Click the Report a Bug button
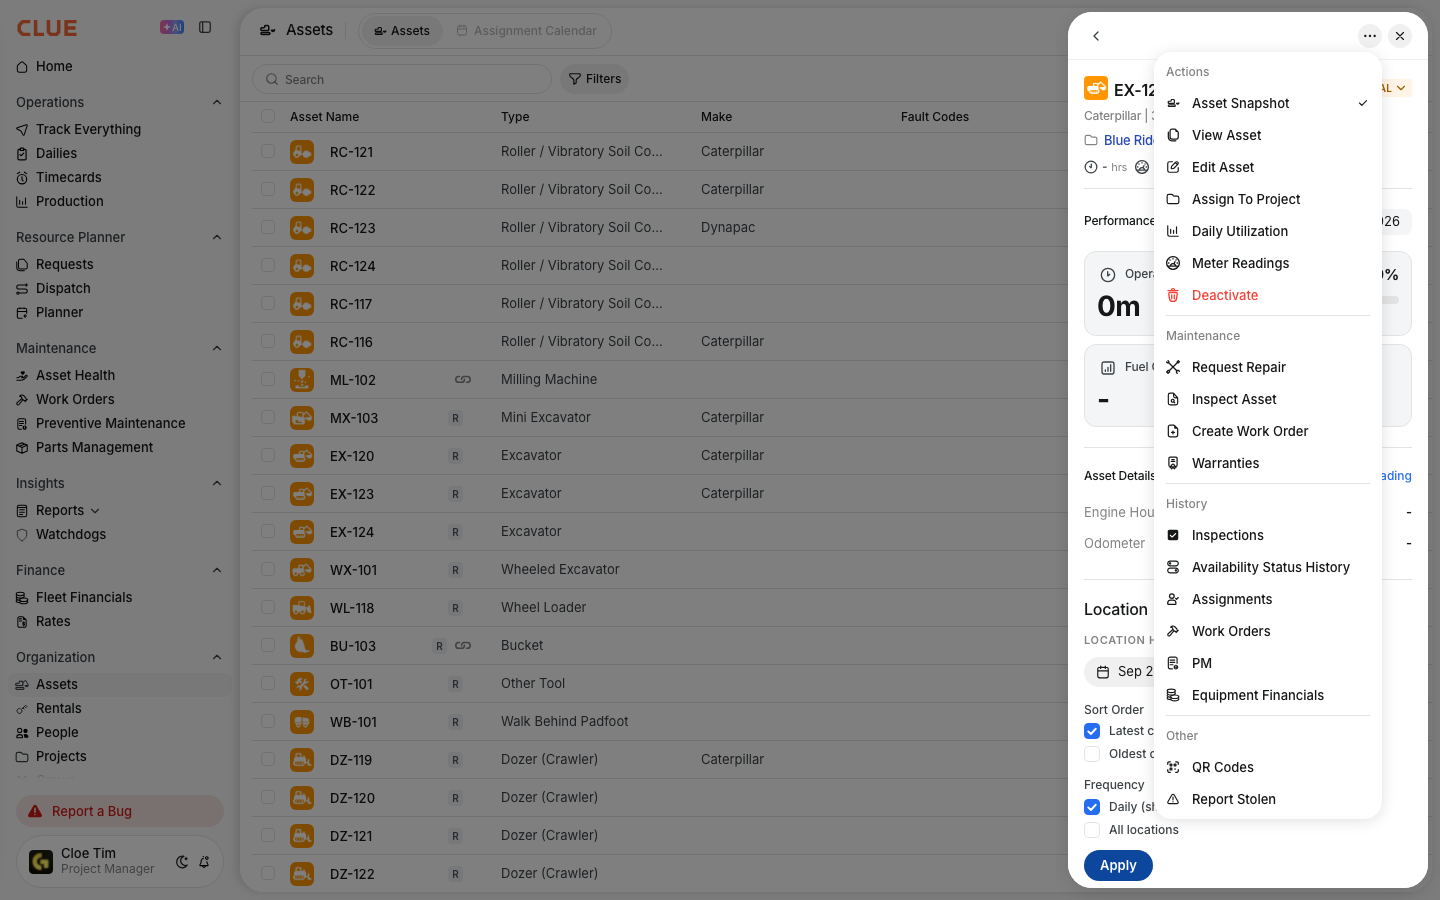The width and height of the screenshot is (1440, 900). point(120,811)
